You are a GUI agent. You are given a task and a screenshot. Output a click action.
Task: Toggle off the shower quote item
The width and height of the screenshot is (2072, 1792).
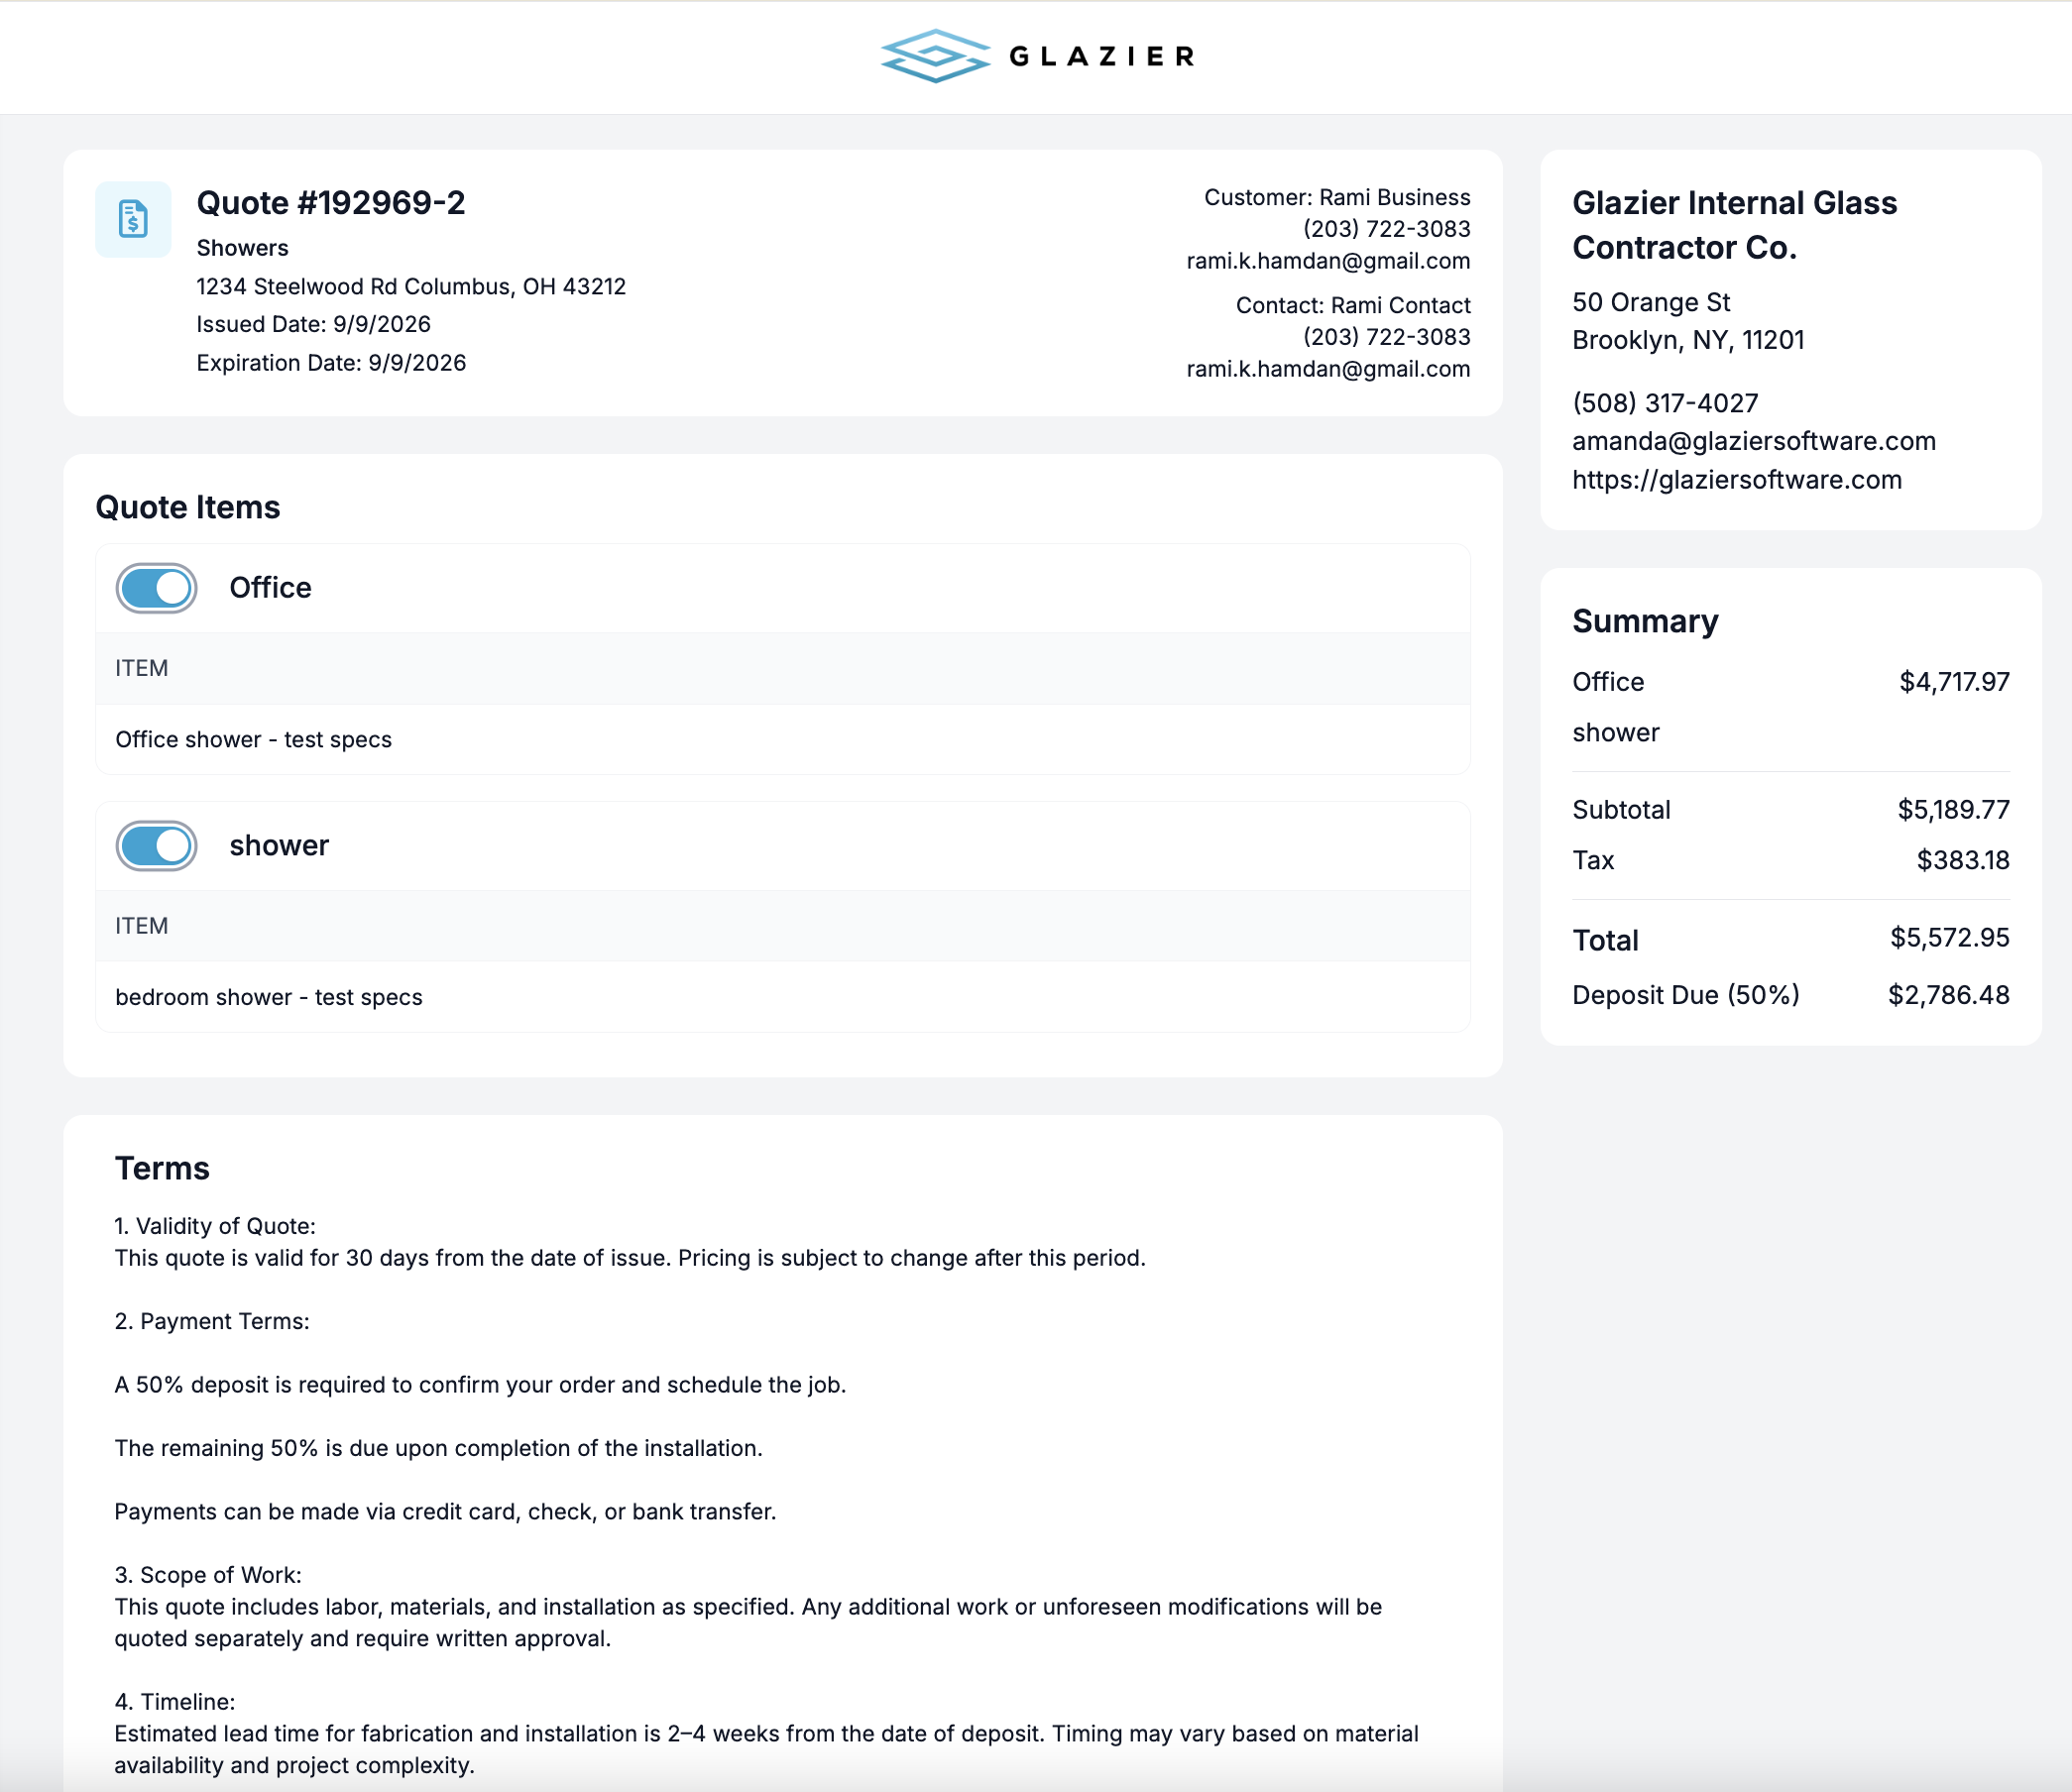[x=157, y=846]
